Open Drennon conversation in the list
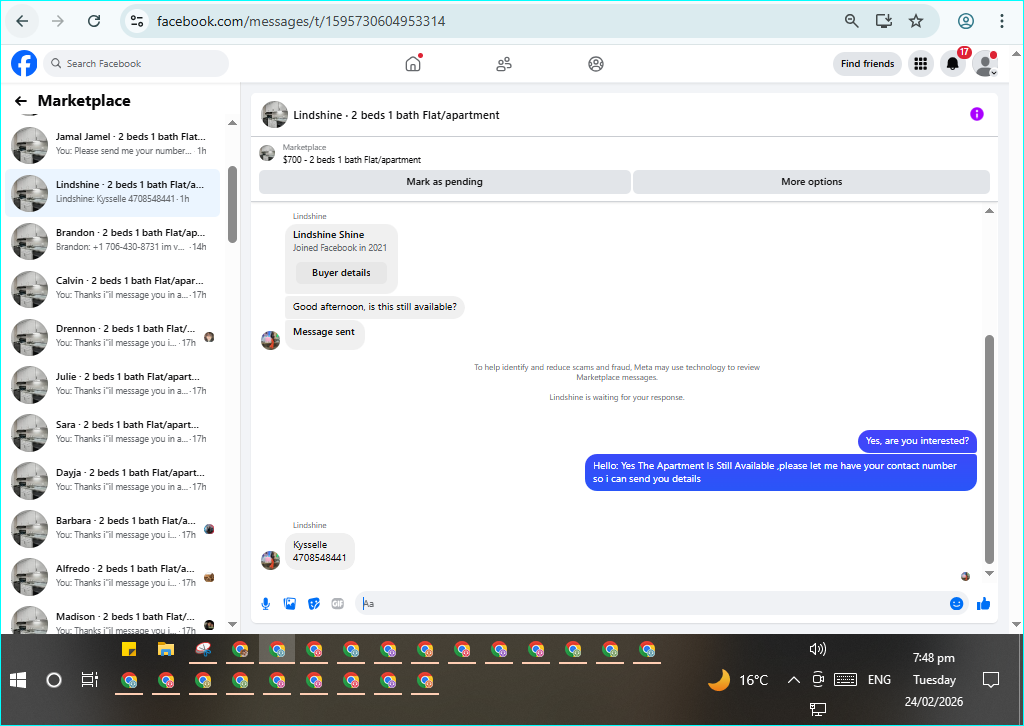Image resolution: width=1024 pixels, height=726 pixels. [112, 336]
